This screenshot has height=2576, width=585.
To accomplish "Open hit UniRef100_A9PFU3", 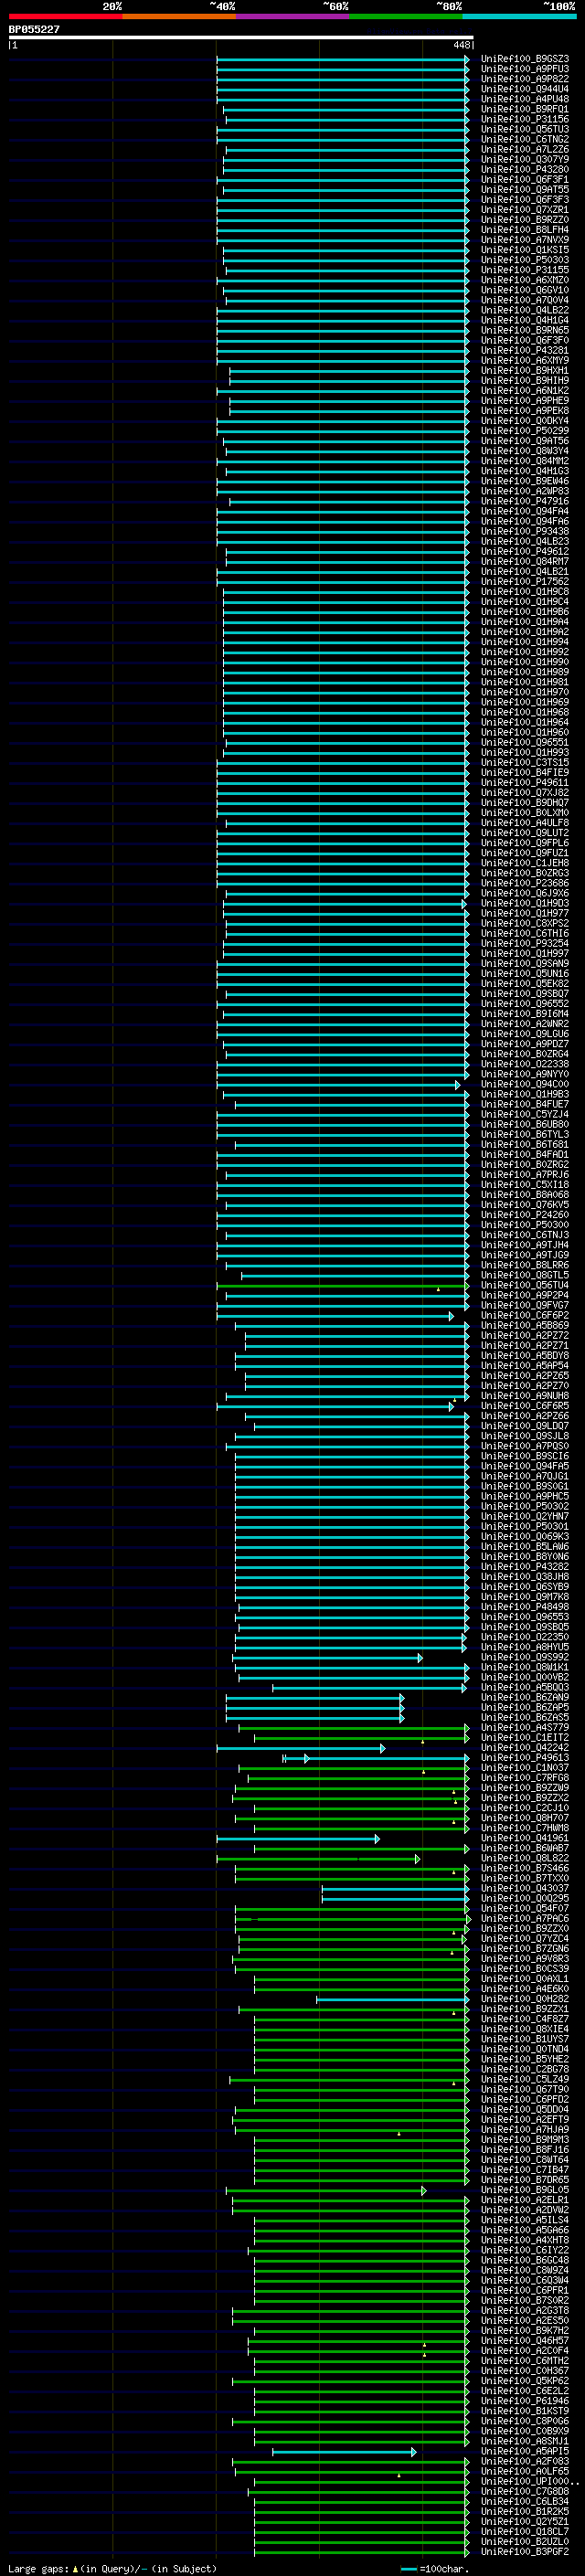I will click(524, 69).
